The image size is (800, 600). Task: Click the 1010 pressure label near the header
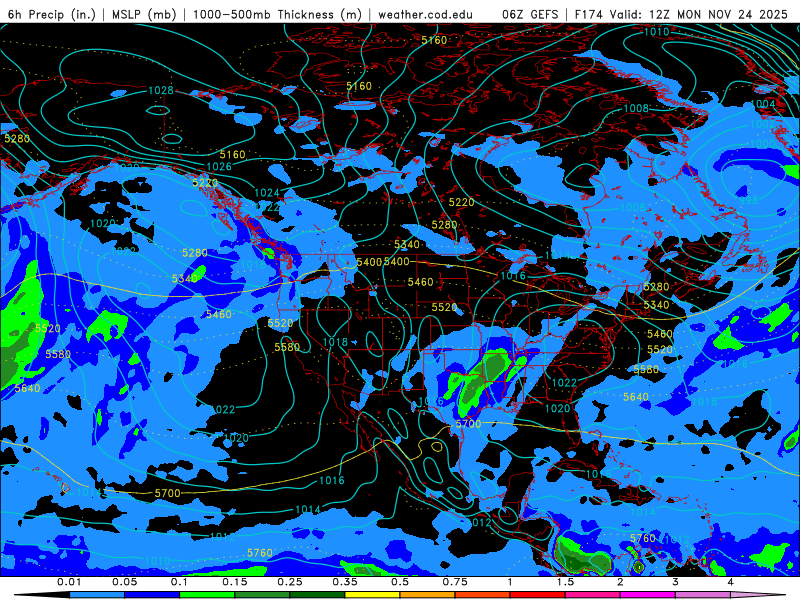click(656, 32)
